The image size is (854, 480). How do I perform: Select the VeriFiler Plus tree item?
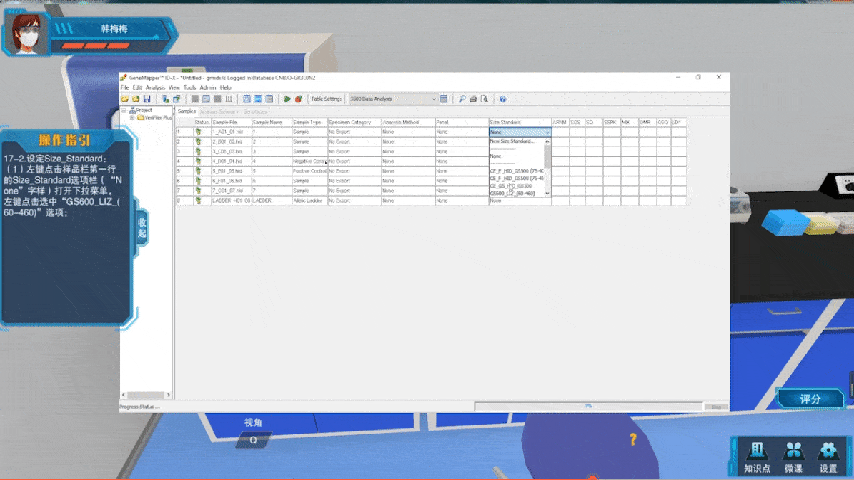158,118
